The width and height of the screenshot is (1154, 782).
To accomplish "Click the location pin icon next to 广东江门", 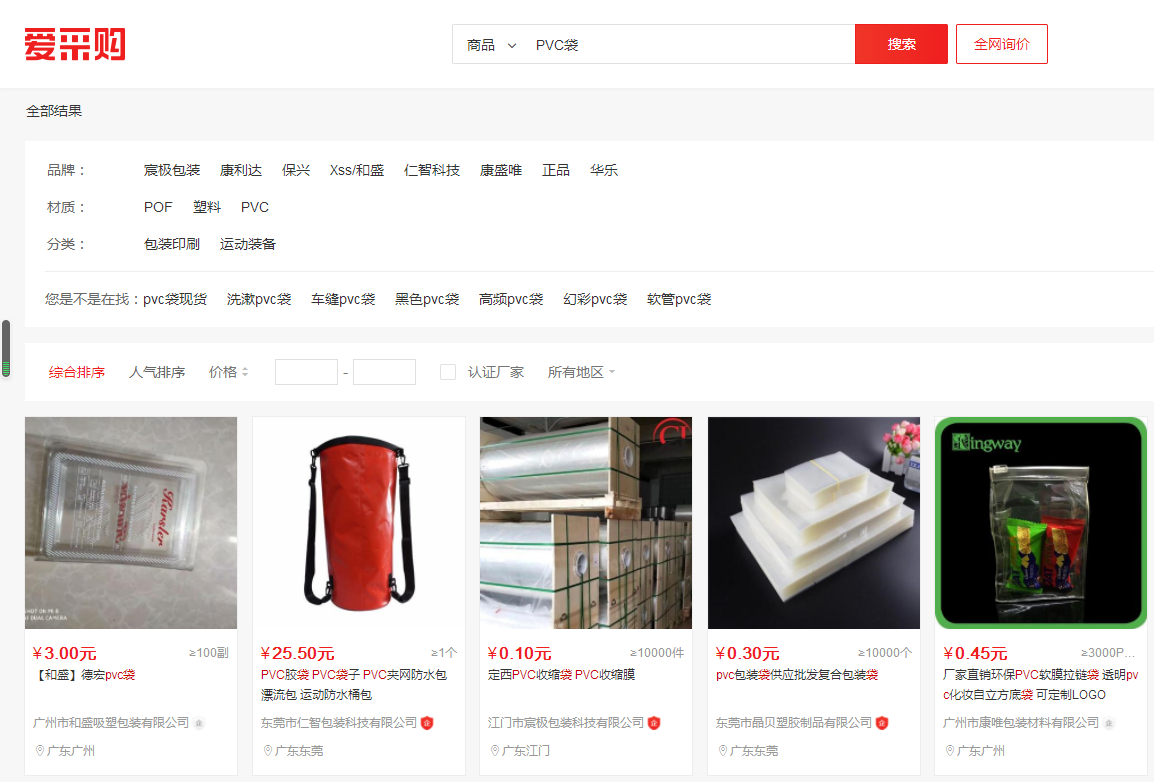I will point(495,750).
